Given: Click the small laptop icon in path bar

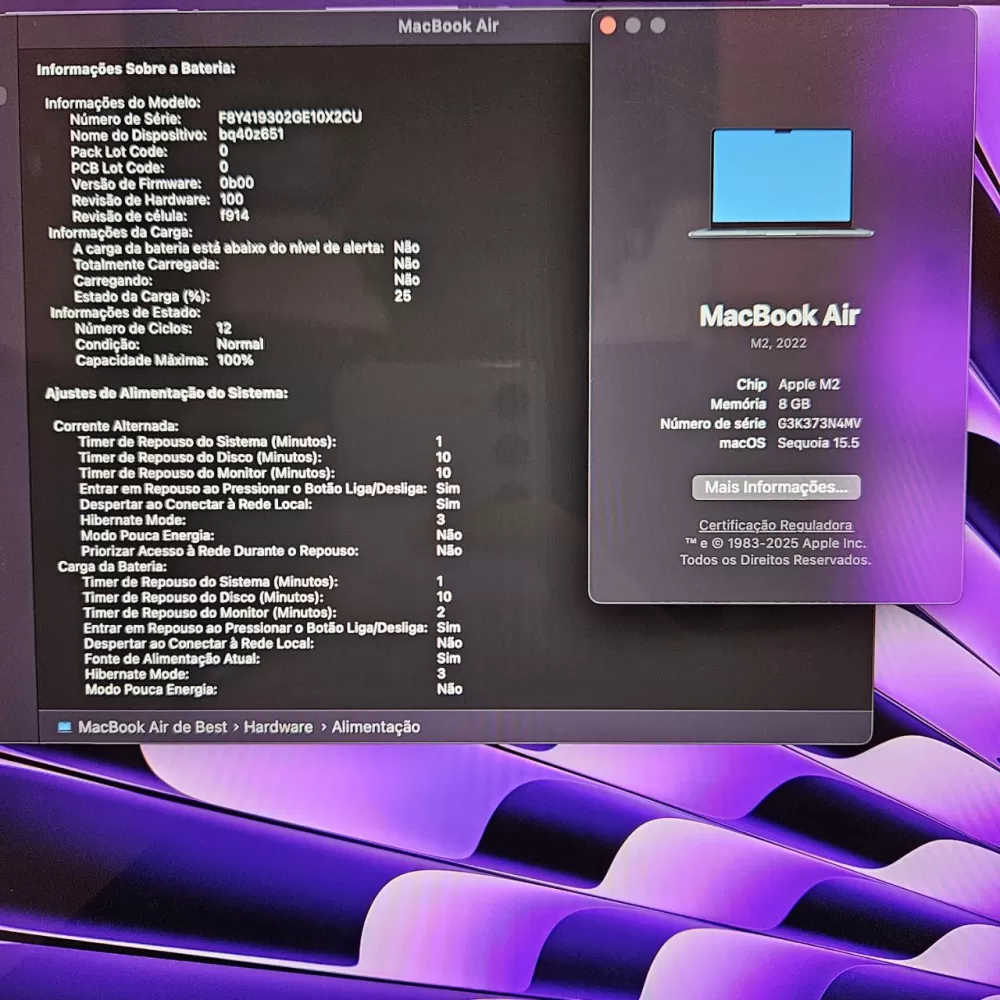Looking at the screenshot, I should (x=64, y=727).
